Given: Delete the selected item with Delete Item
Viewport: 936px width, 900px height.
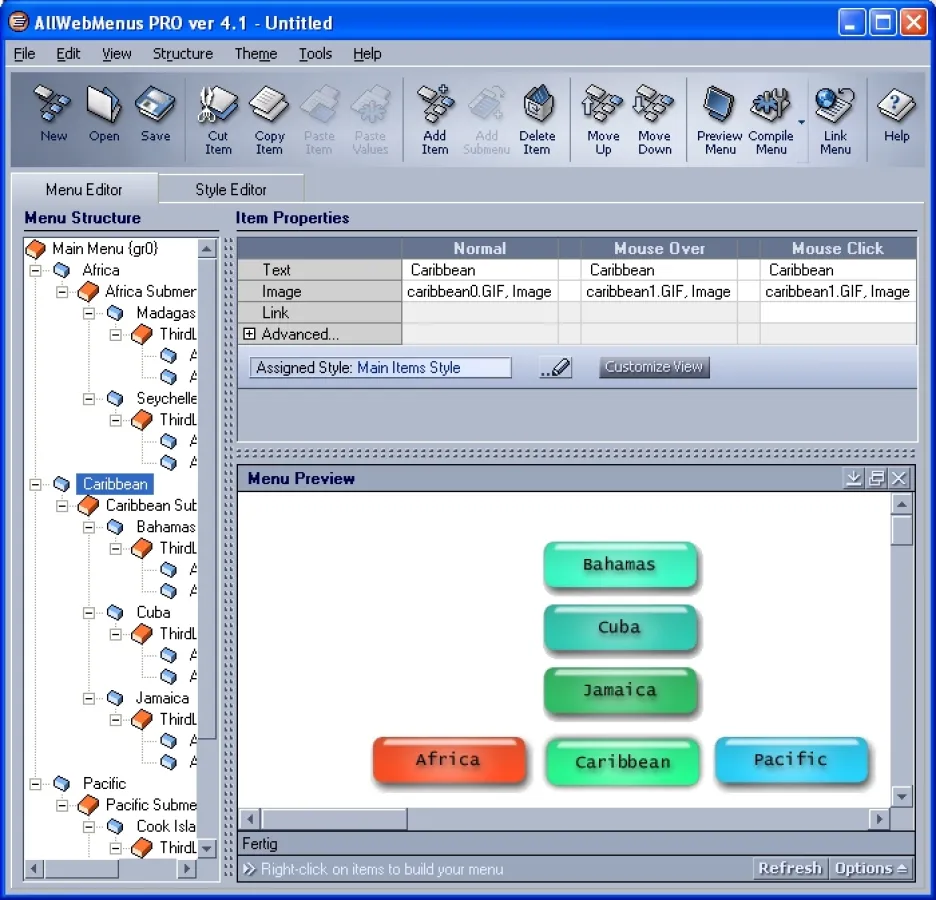Looking at the screenshot, I should click(537, 120).
